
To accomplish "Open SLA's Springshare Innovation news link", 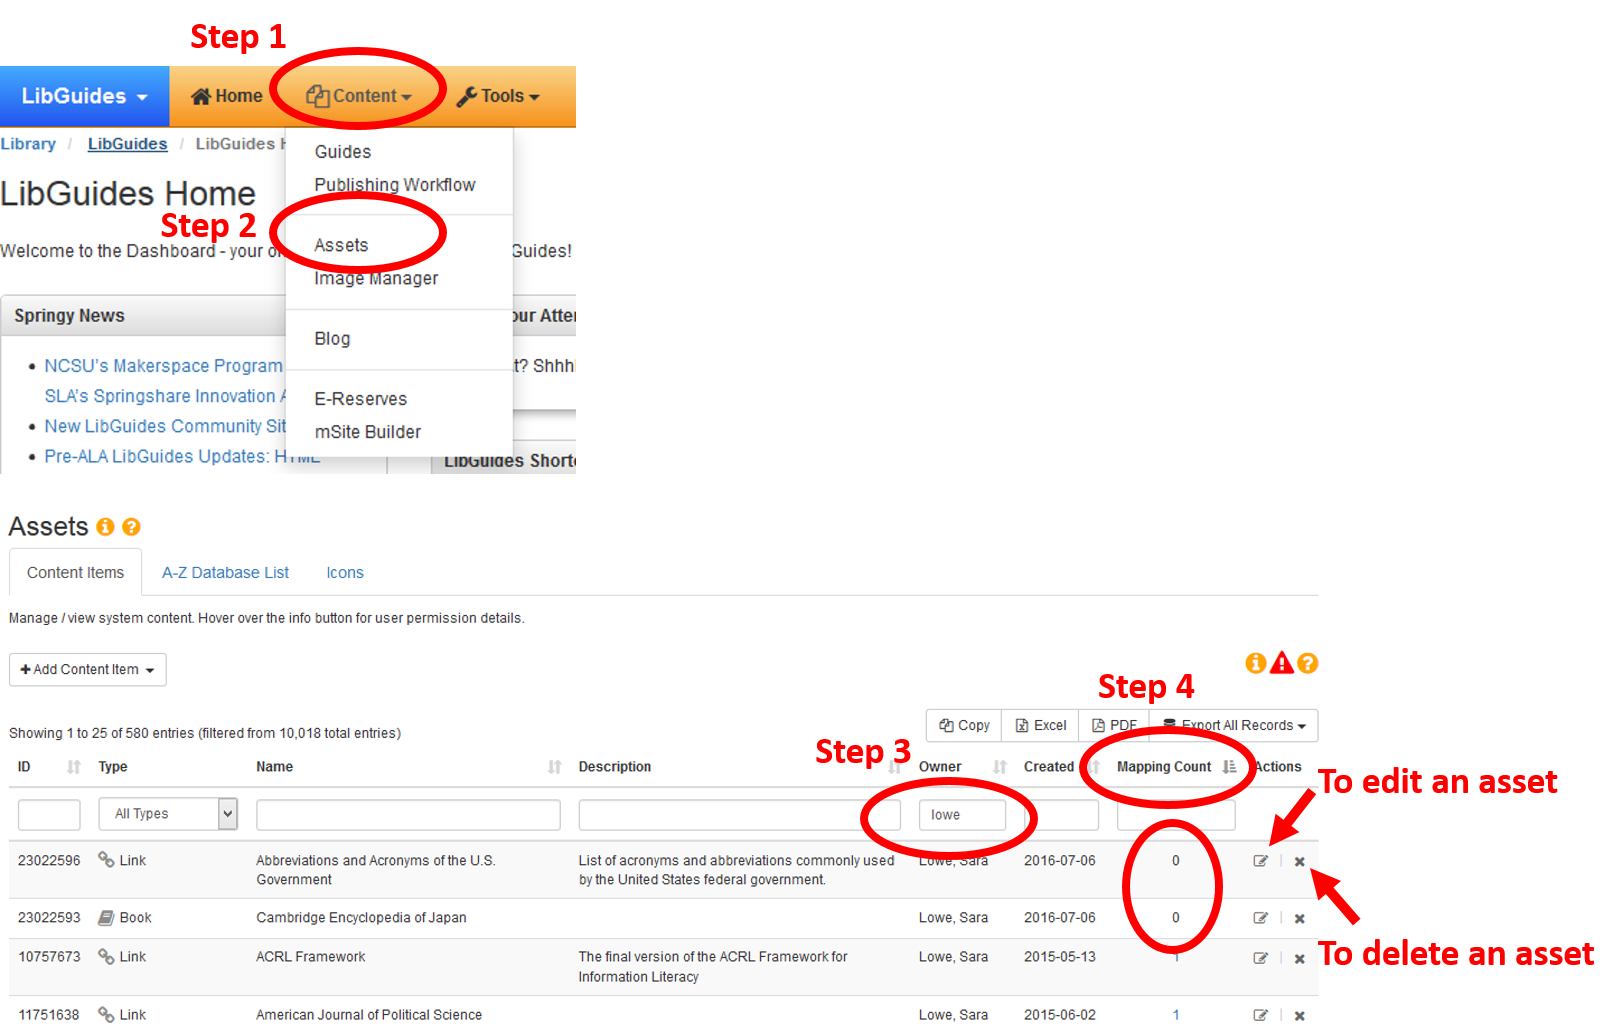I will point(165,396).
